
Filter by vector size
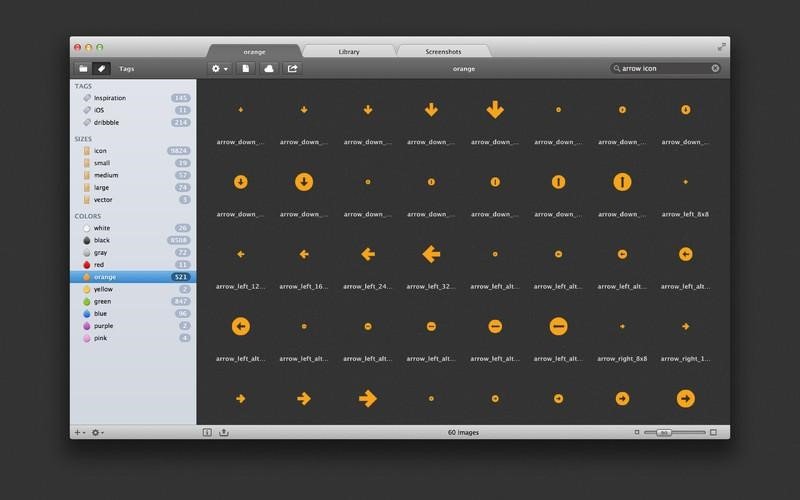(133, 199)
